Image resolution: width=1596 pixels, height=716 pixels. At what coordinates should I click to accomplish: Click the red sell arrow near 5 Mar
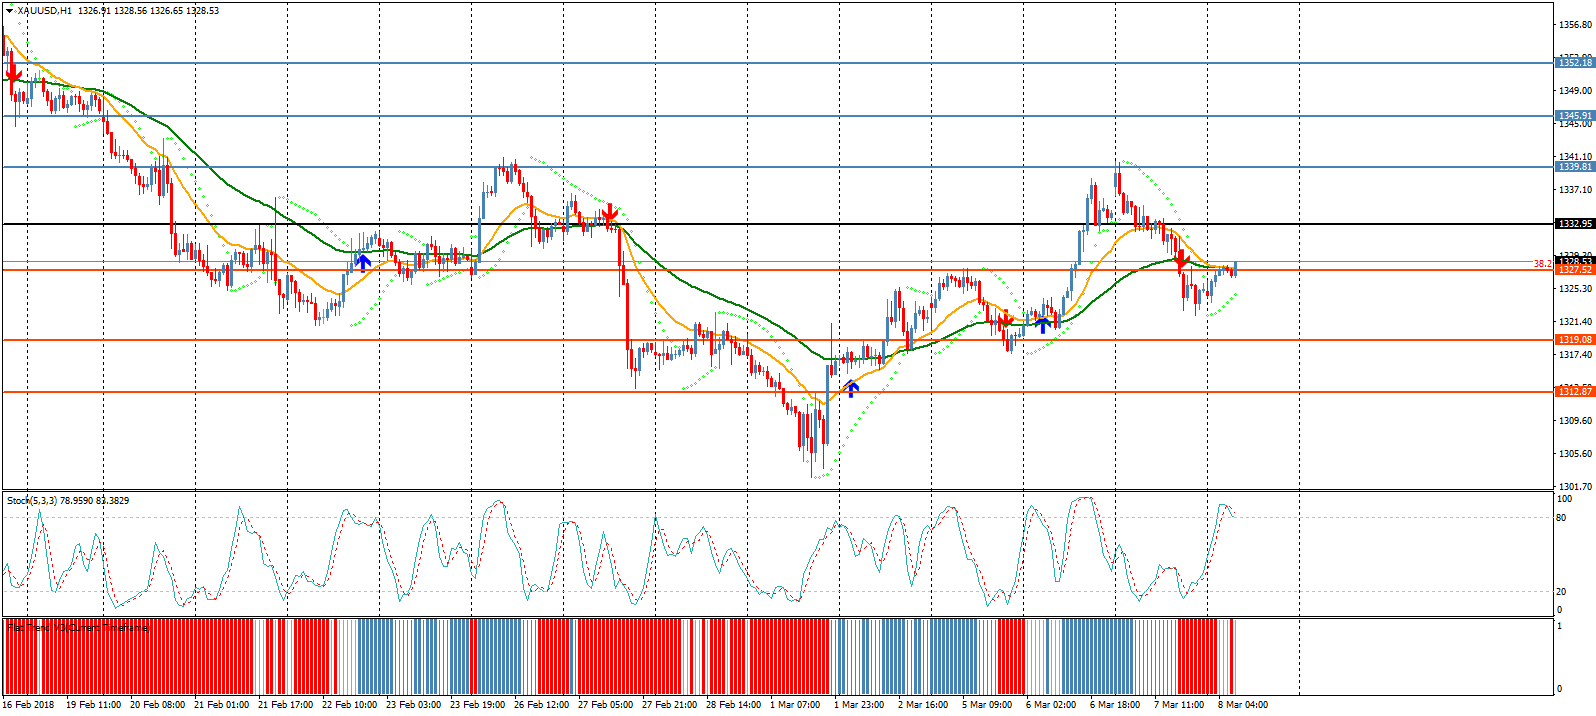[x=1005, y=320]
